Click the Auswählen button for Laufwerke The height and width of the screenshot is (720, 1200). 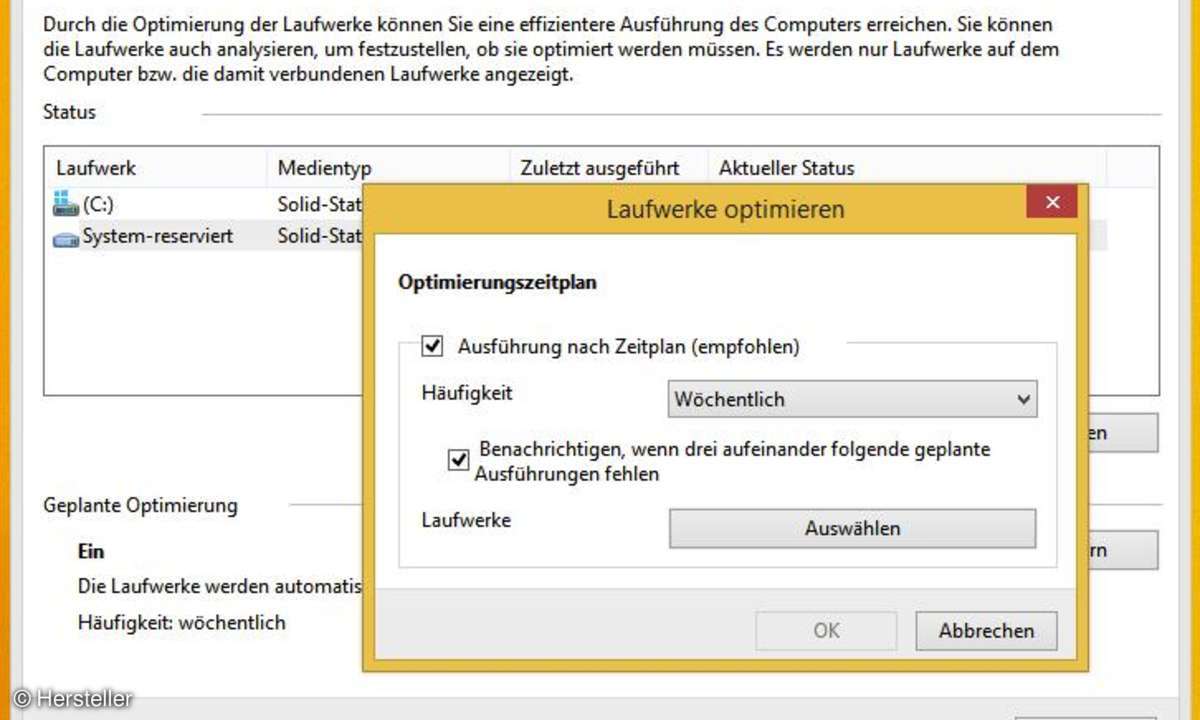point(852,528)
